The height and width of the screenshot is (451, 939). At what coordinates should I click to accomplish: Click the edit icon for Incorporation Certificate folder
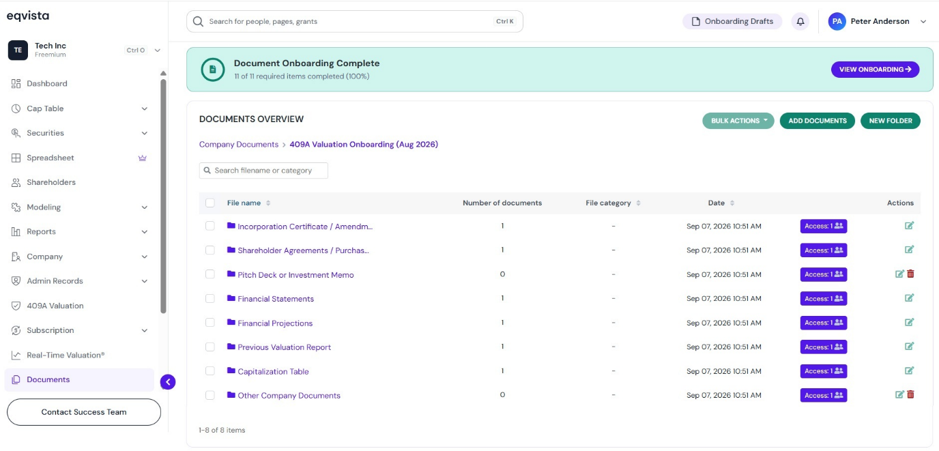point(909,226)
